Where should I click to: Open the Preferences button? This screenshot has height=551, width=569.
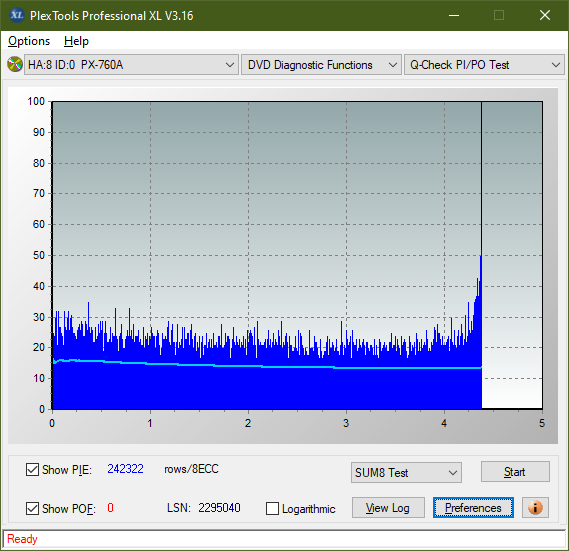coord(473,507)
